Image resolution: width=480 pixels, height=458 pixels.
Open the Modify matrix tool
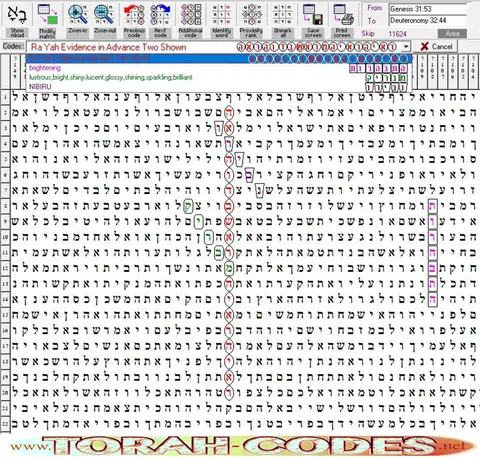pos(48,15)
